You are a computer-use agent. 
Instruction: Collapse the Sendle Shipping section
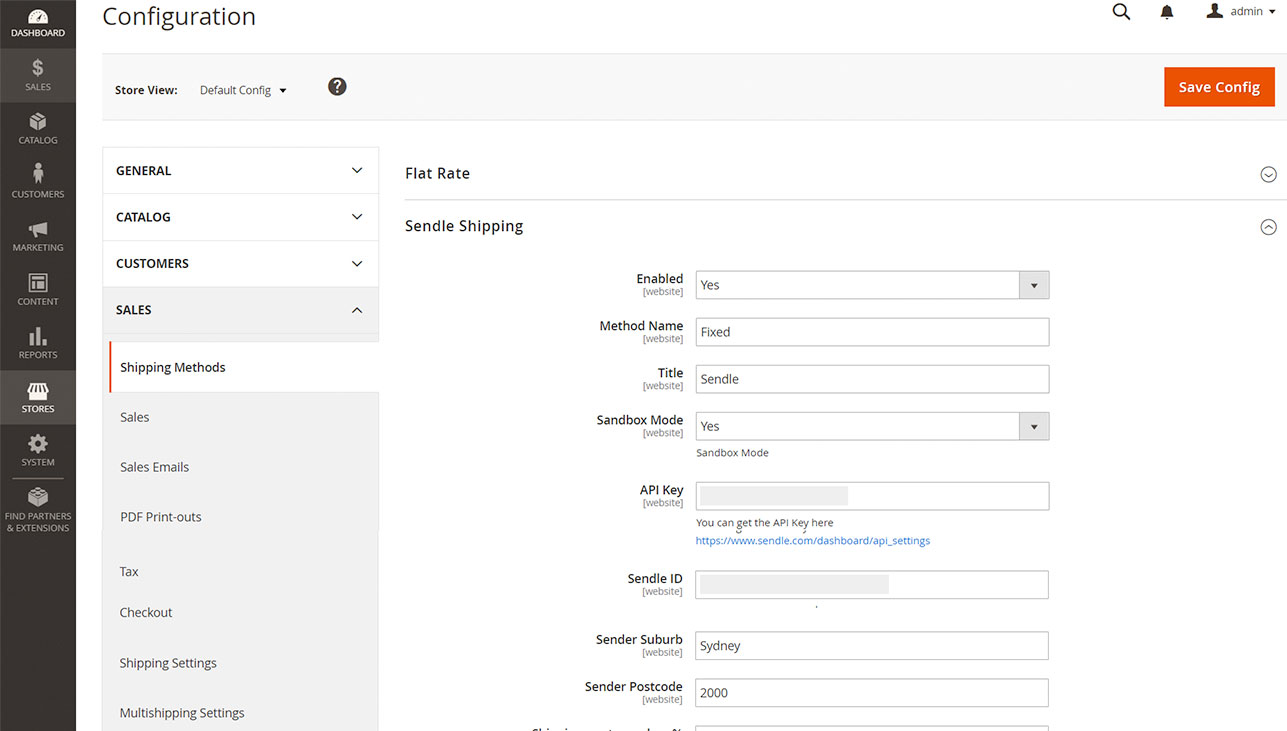(x=1268, y=227)
